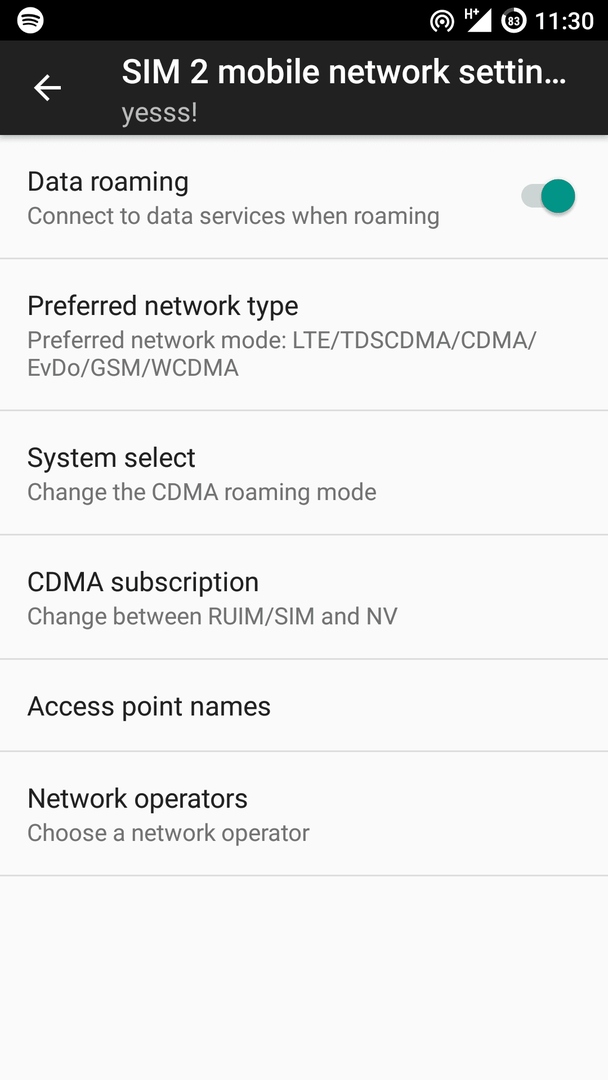The height and width of the screenshot is (1080, 608).
Task: Open Preferred network type selector
Action: pyautogui.click(x=304, y=335)
